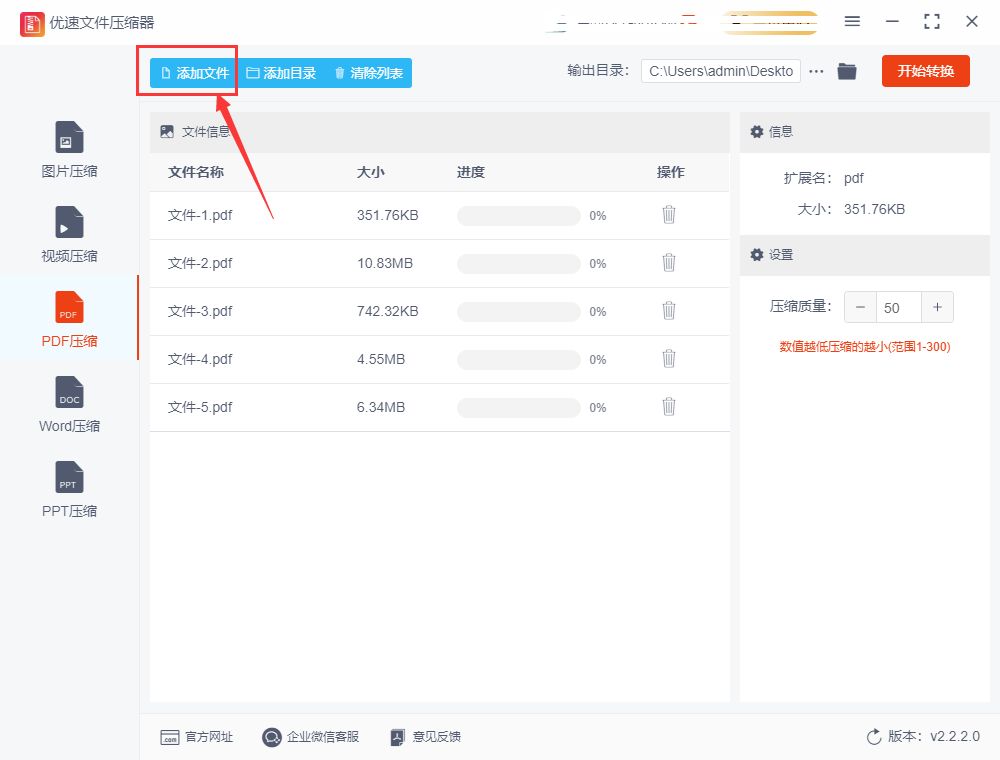1000x760 pixels.
Task: Delete 文件-1.pdf using its trash icon
Action: pos(669,215)
